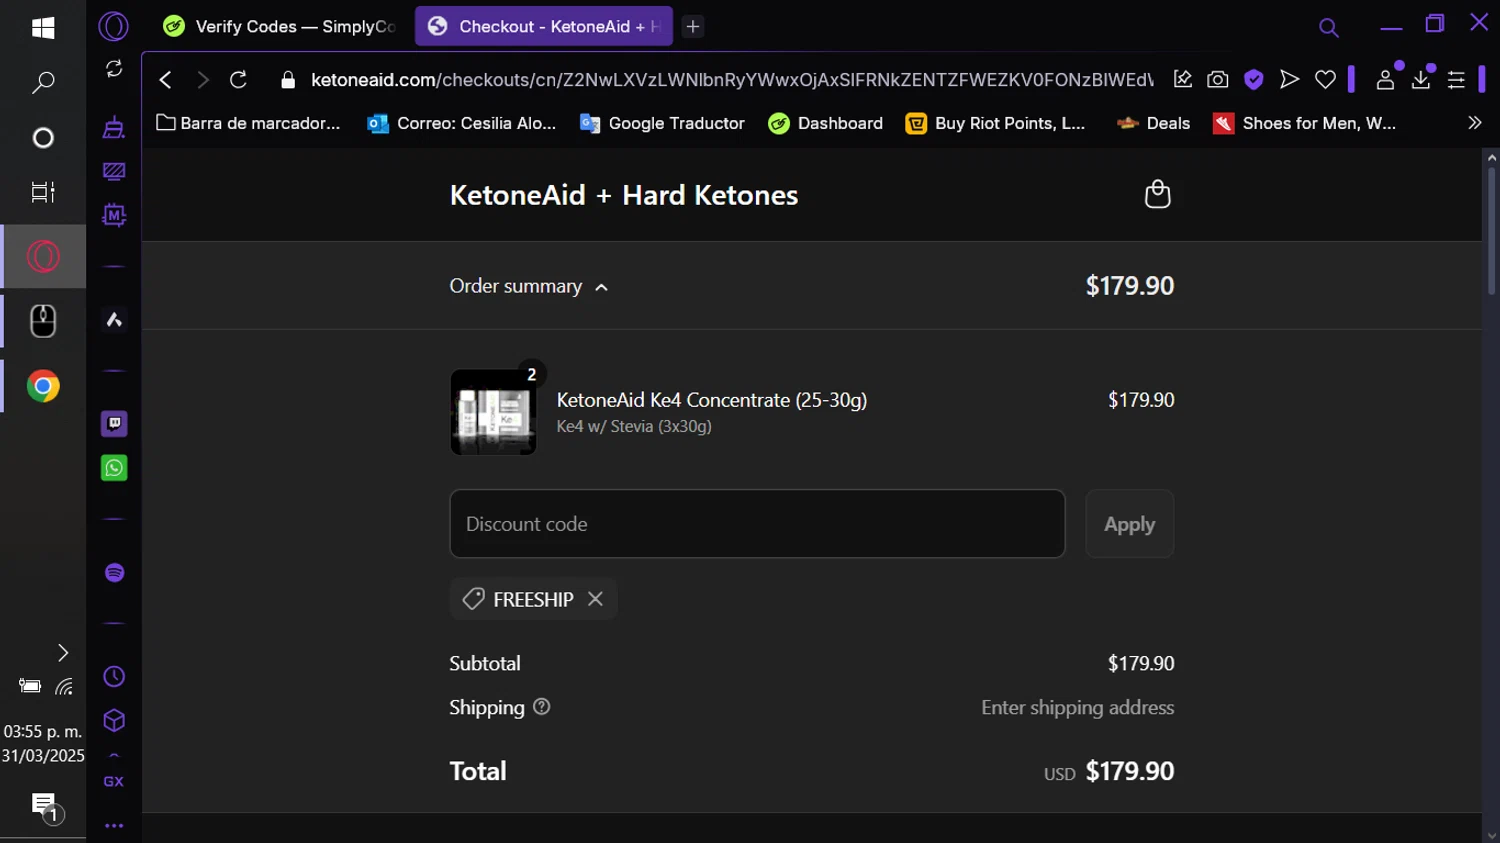Click the Apply discount button
1500x843 pixels.
click(1130, 524)
